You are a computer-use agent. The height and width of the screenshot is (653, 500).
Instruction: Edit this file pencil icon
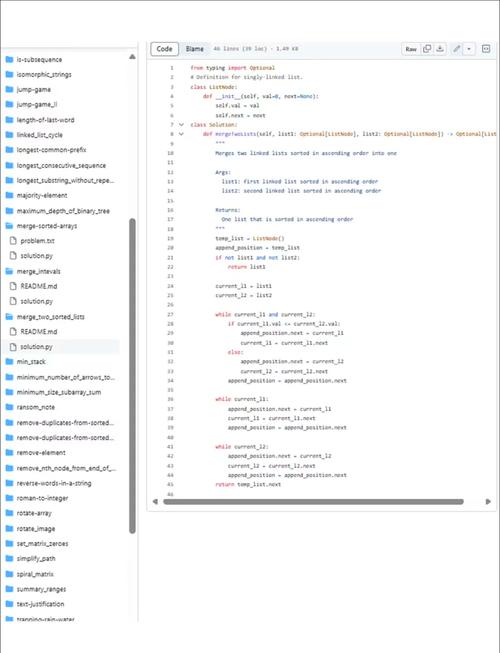[x=457, y=49]
